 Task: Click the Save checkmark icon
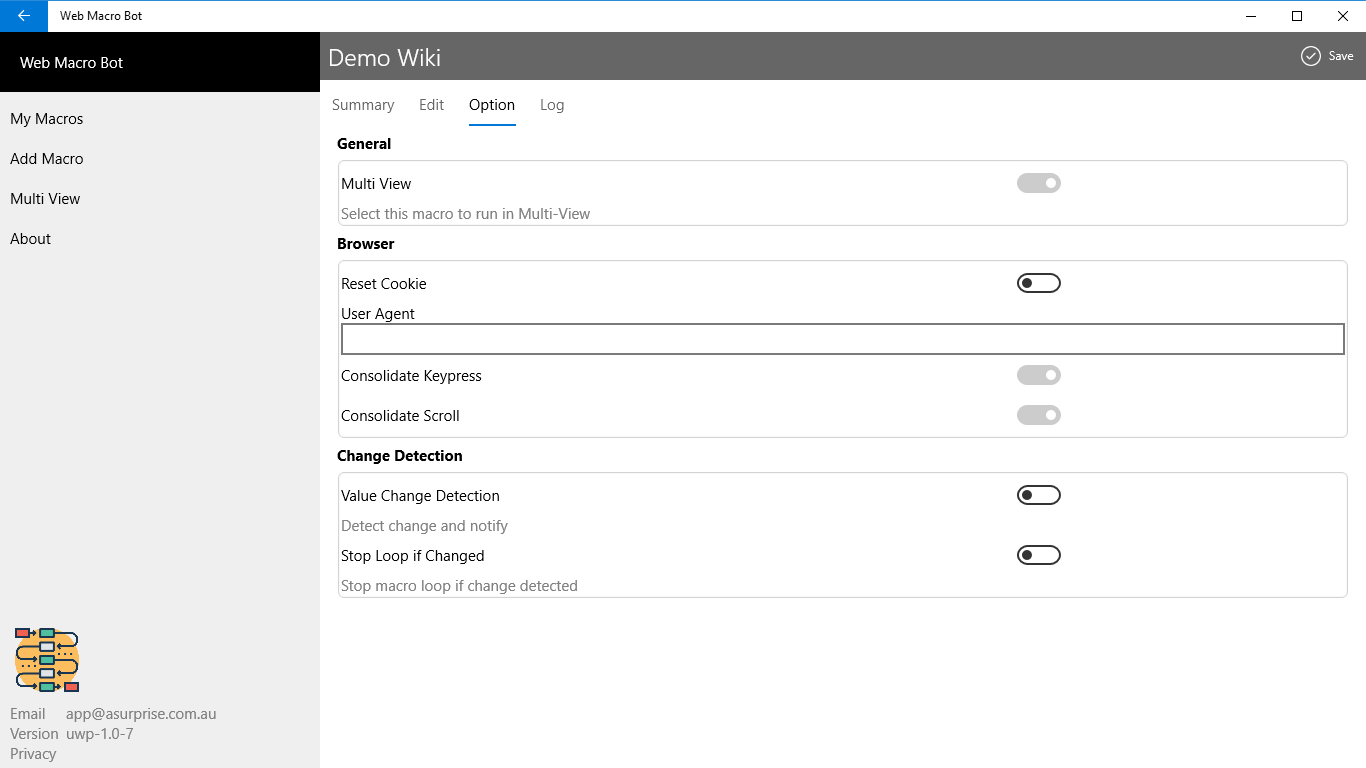coord(1310,56)
